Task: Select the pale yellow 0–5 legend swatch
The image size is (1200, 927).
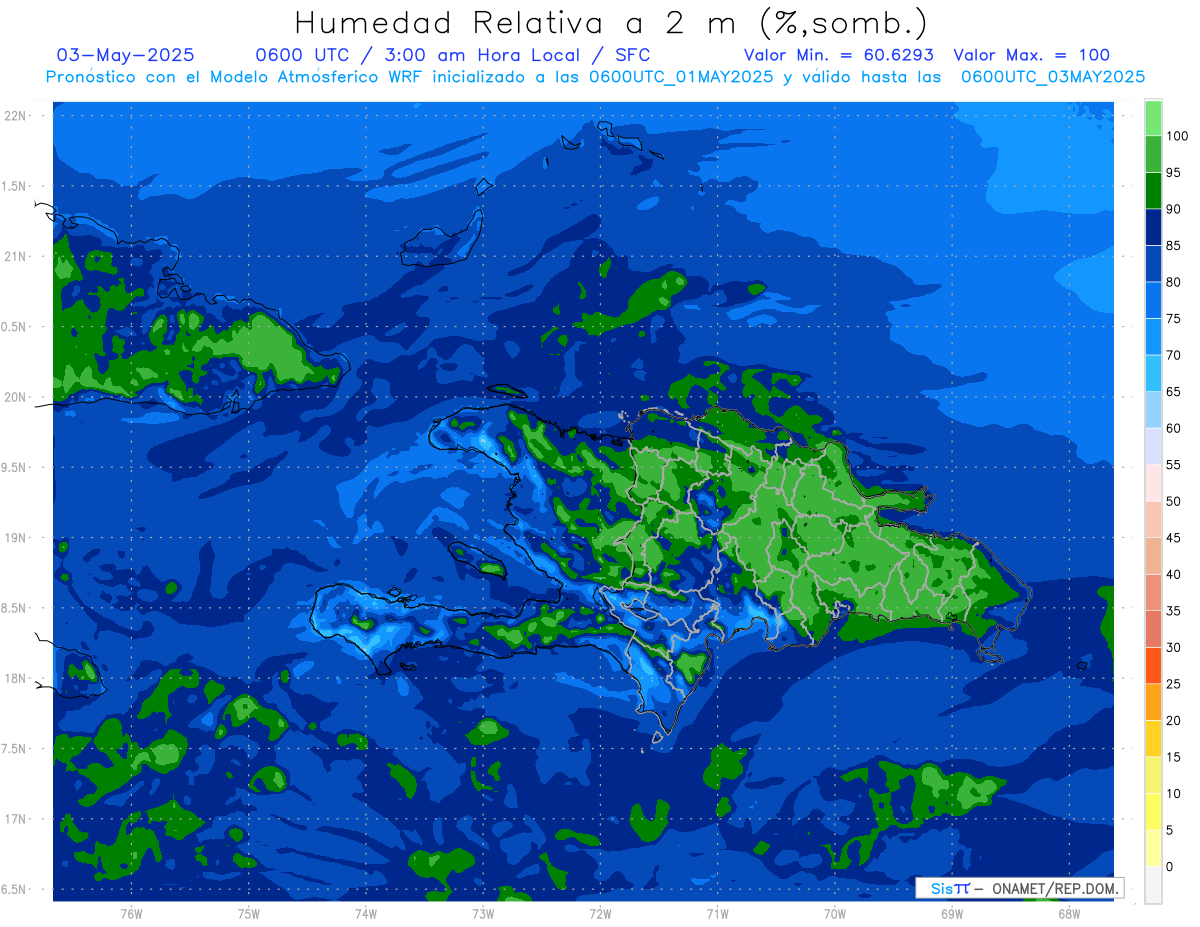Action: [x=1153, y=848]
